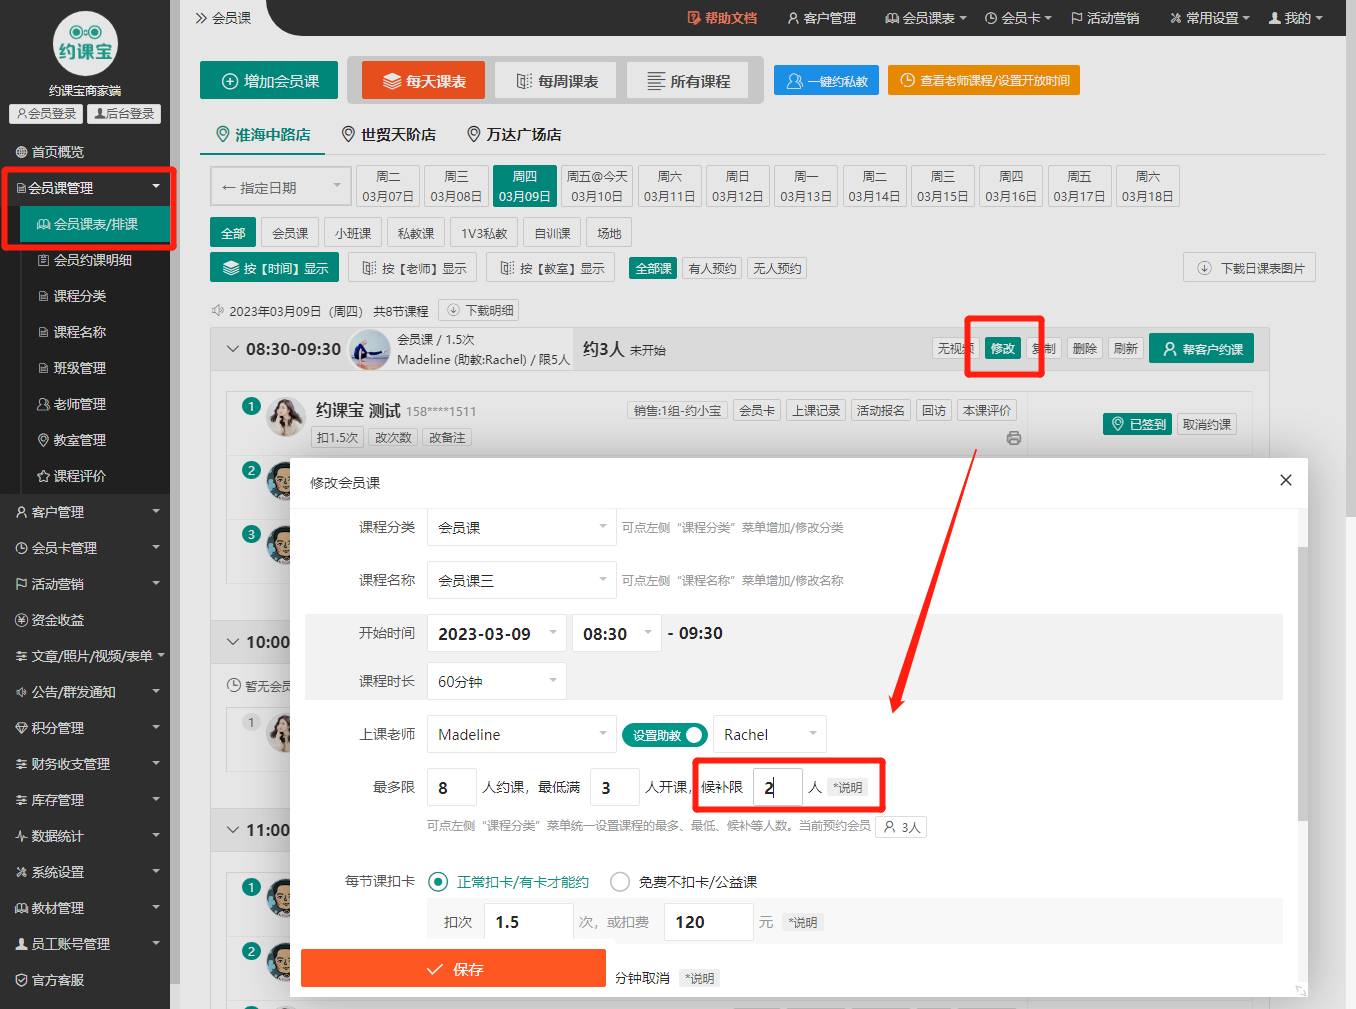
Task: Open the 上课老师 Madeline dropdown
Action: (521, 734)
